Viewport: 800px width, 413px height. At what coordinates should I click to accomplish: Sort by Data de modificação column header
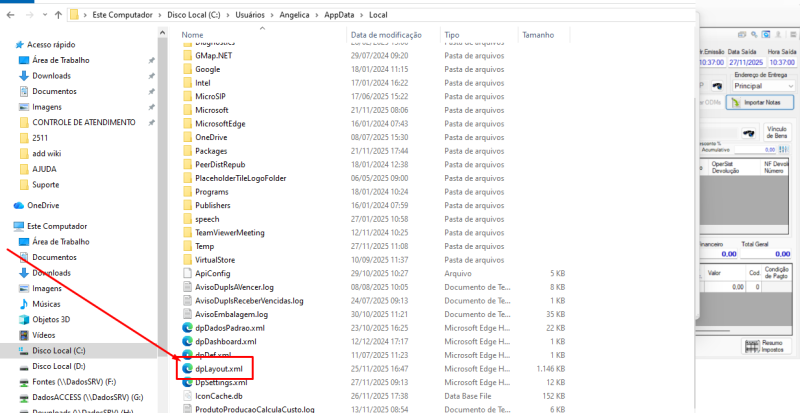click(386, 35)
